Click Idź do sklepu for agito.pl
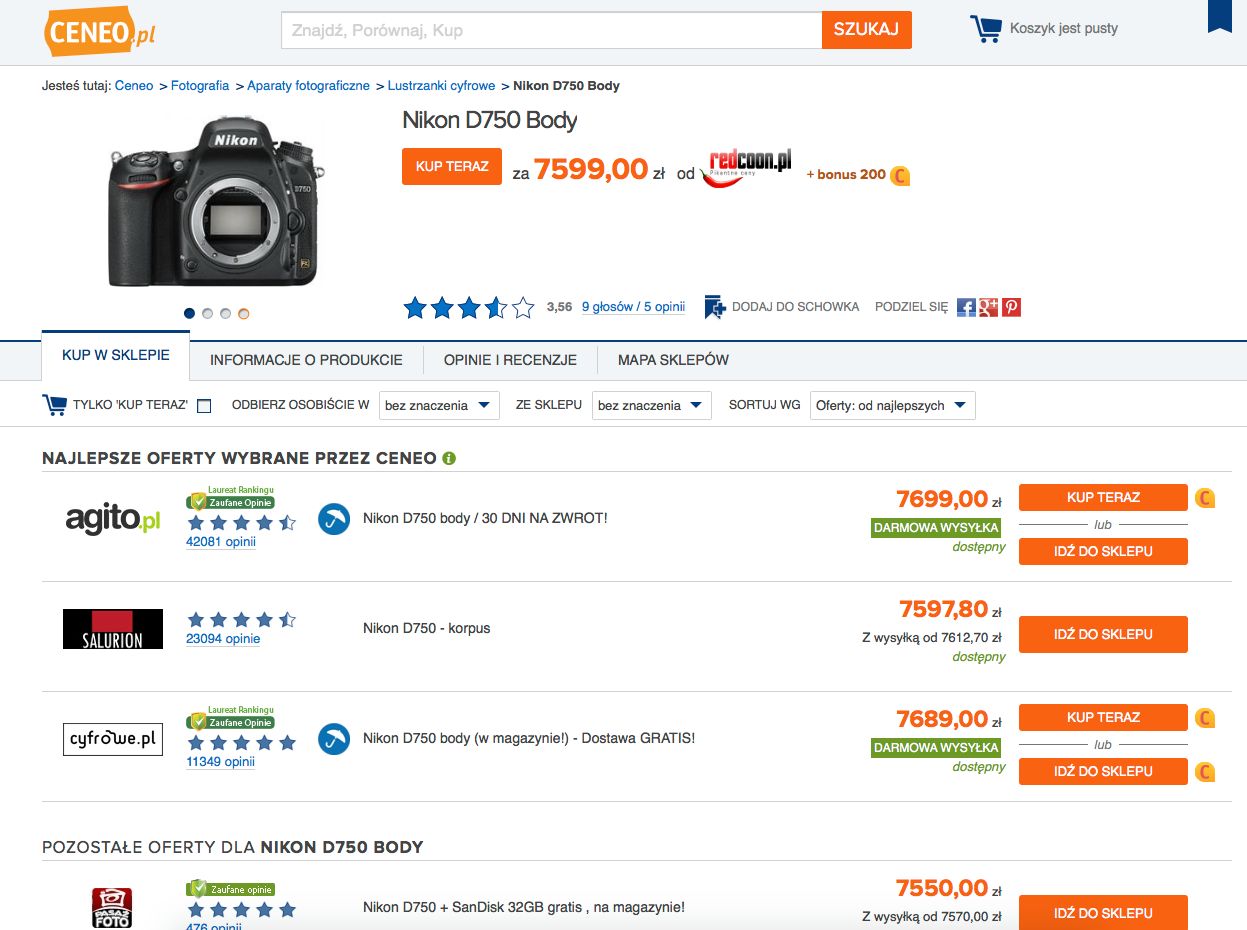Viewport: 1247px width, 930px height. (1103, 551)
